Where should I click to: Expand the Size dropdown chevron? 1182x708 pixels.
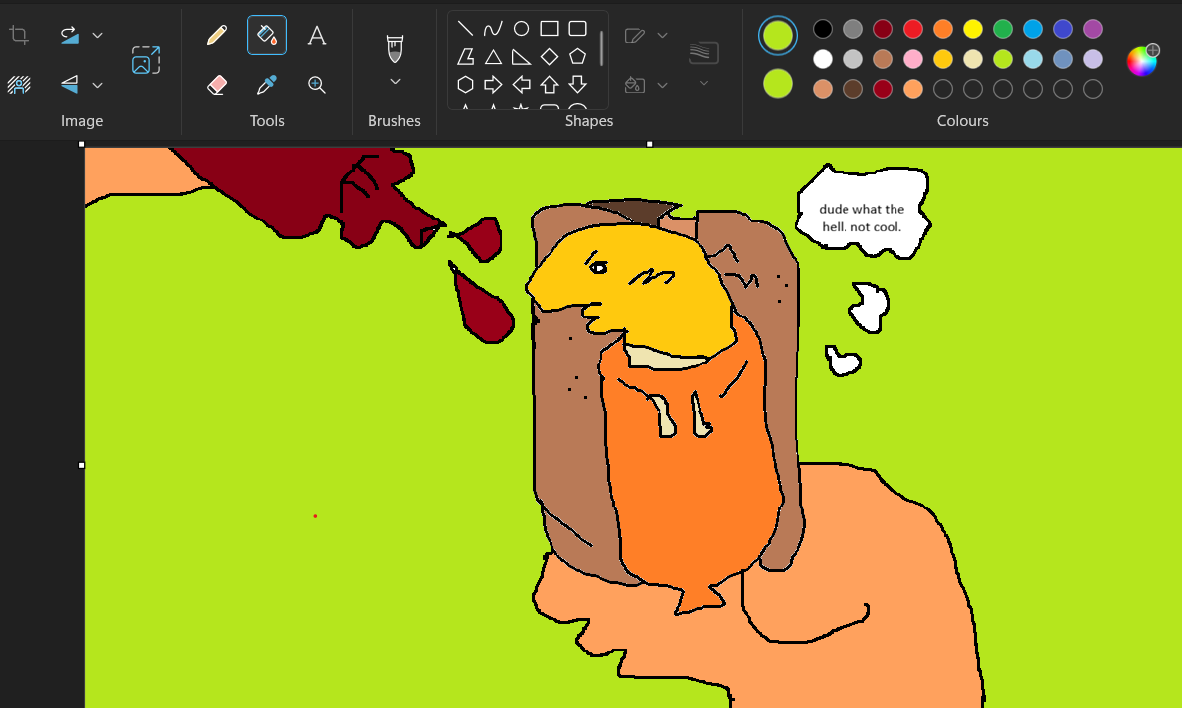703,83
